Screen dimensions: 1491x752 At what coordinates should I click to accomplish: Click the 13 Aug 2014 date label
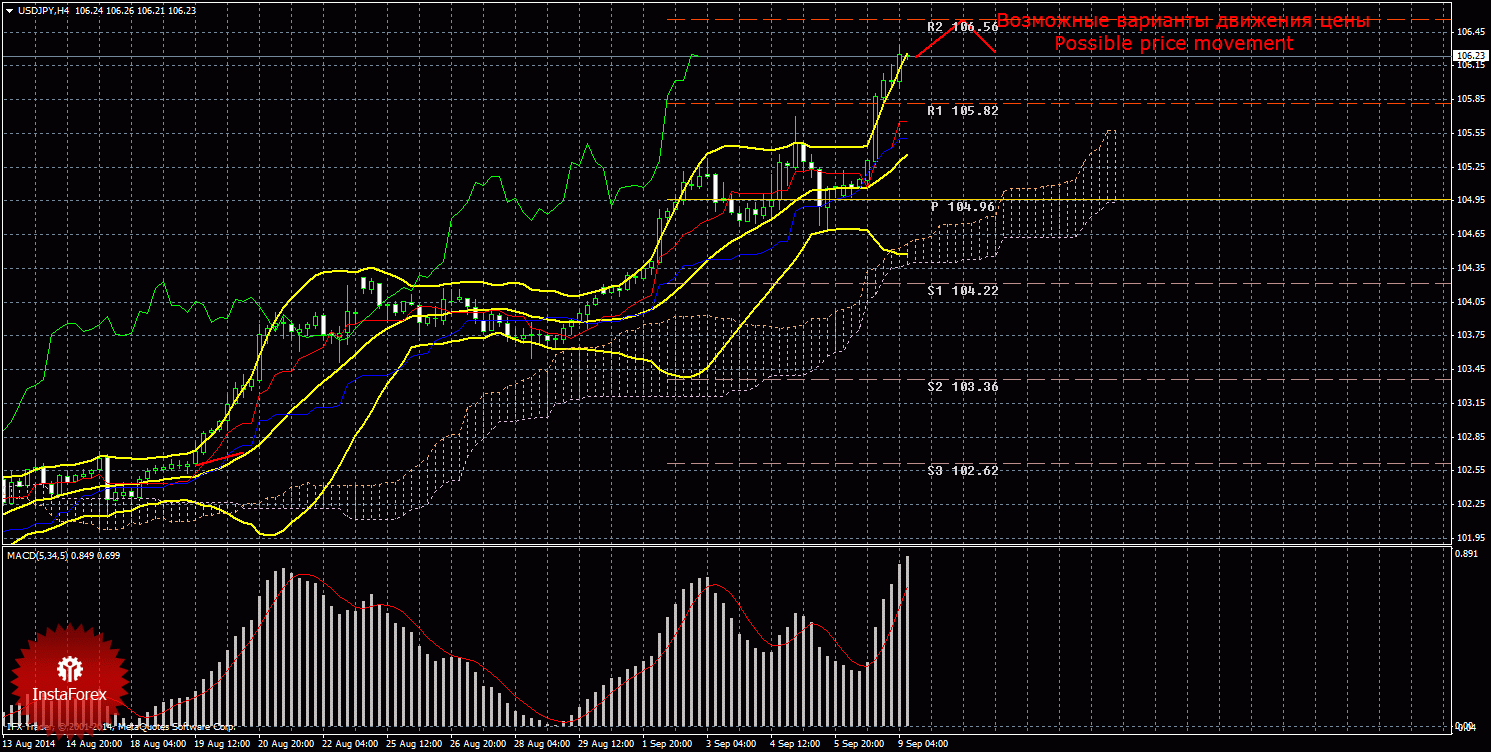click(x=28, y=744)
